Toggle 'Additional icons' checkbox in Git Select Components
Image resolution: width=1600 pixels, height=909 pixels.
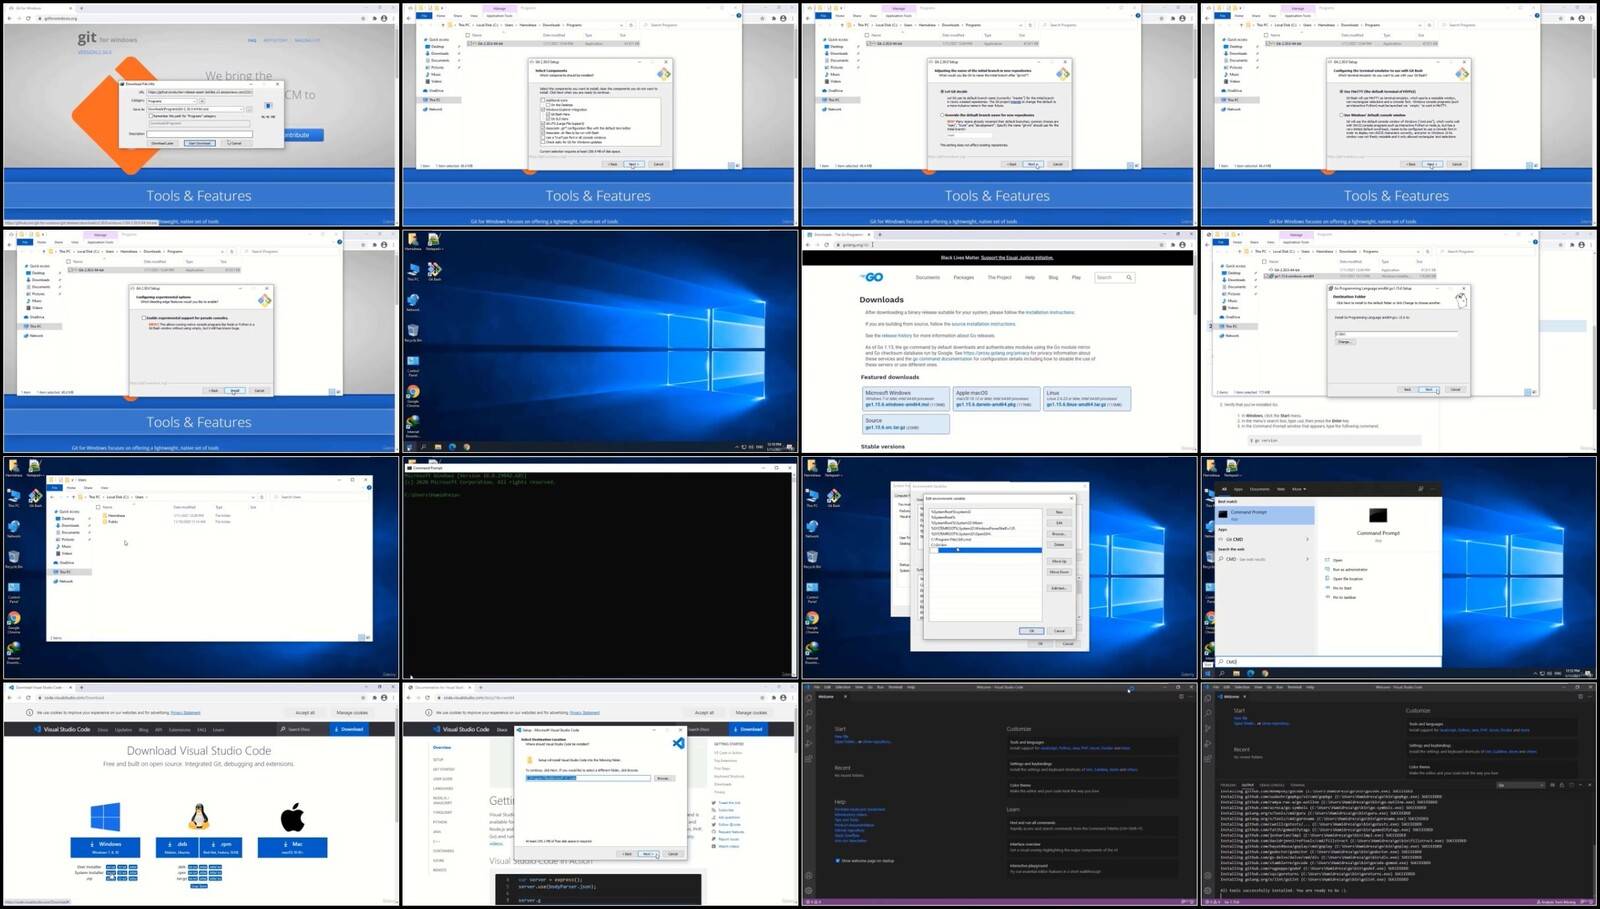[x=542, y=100]
